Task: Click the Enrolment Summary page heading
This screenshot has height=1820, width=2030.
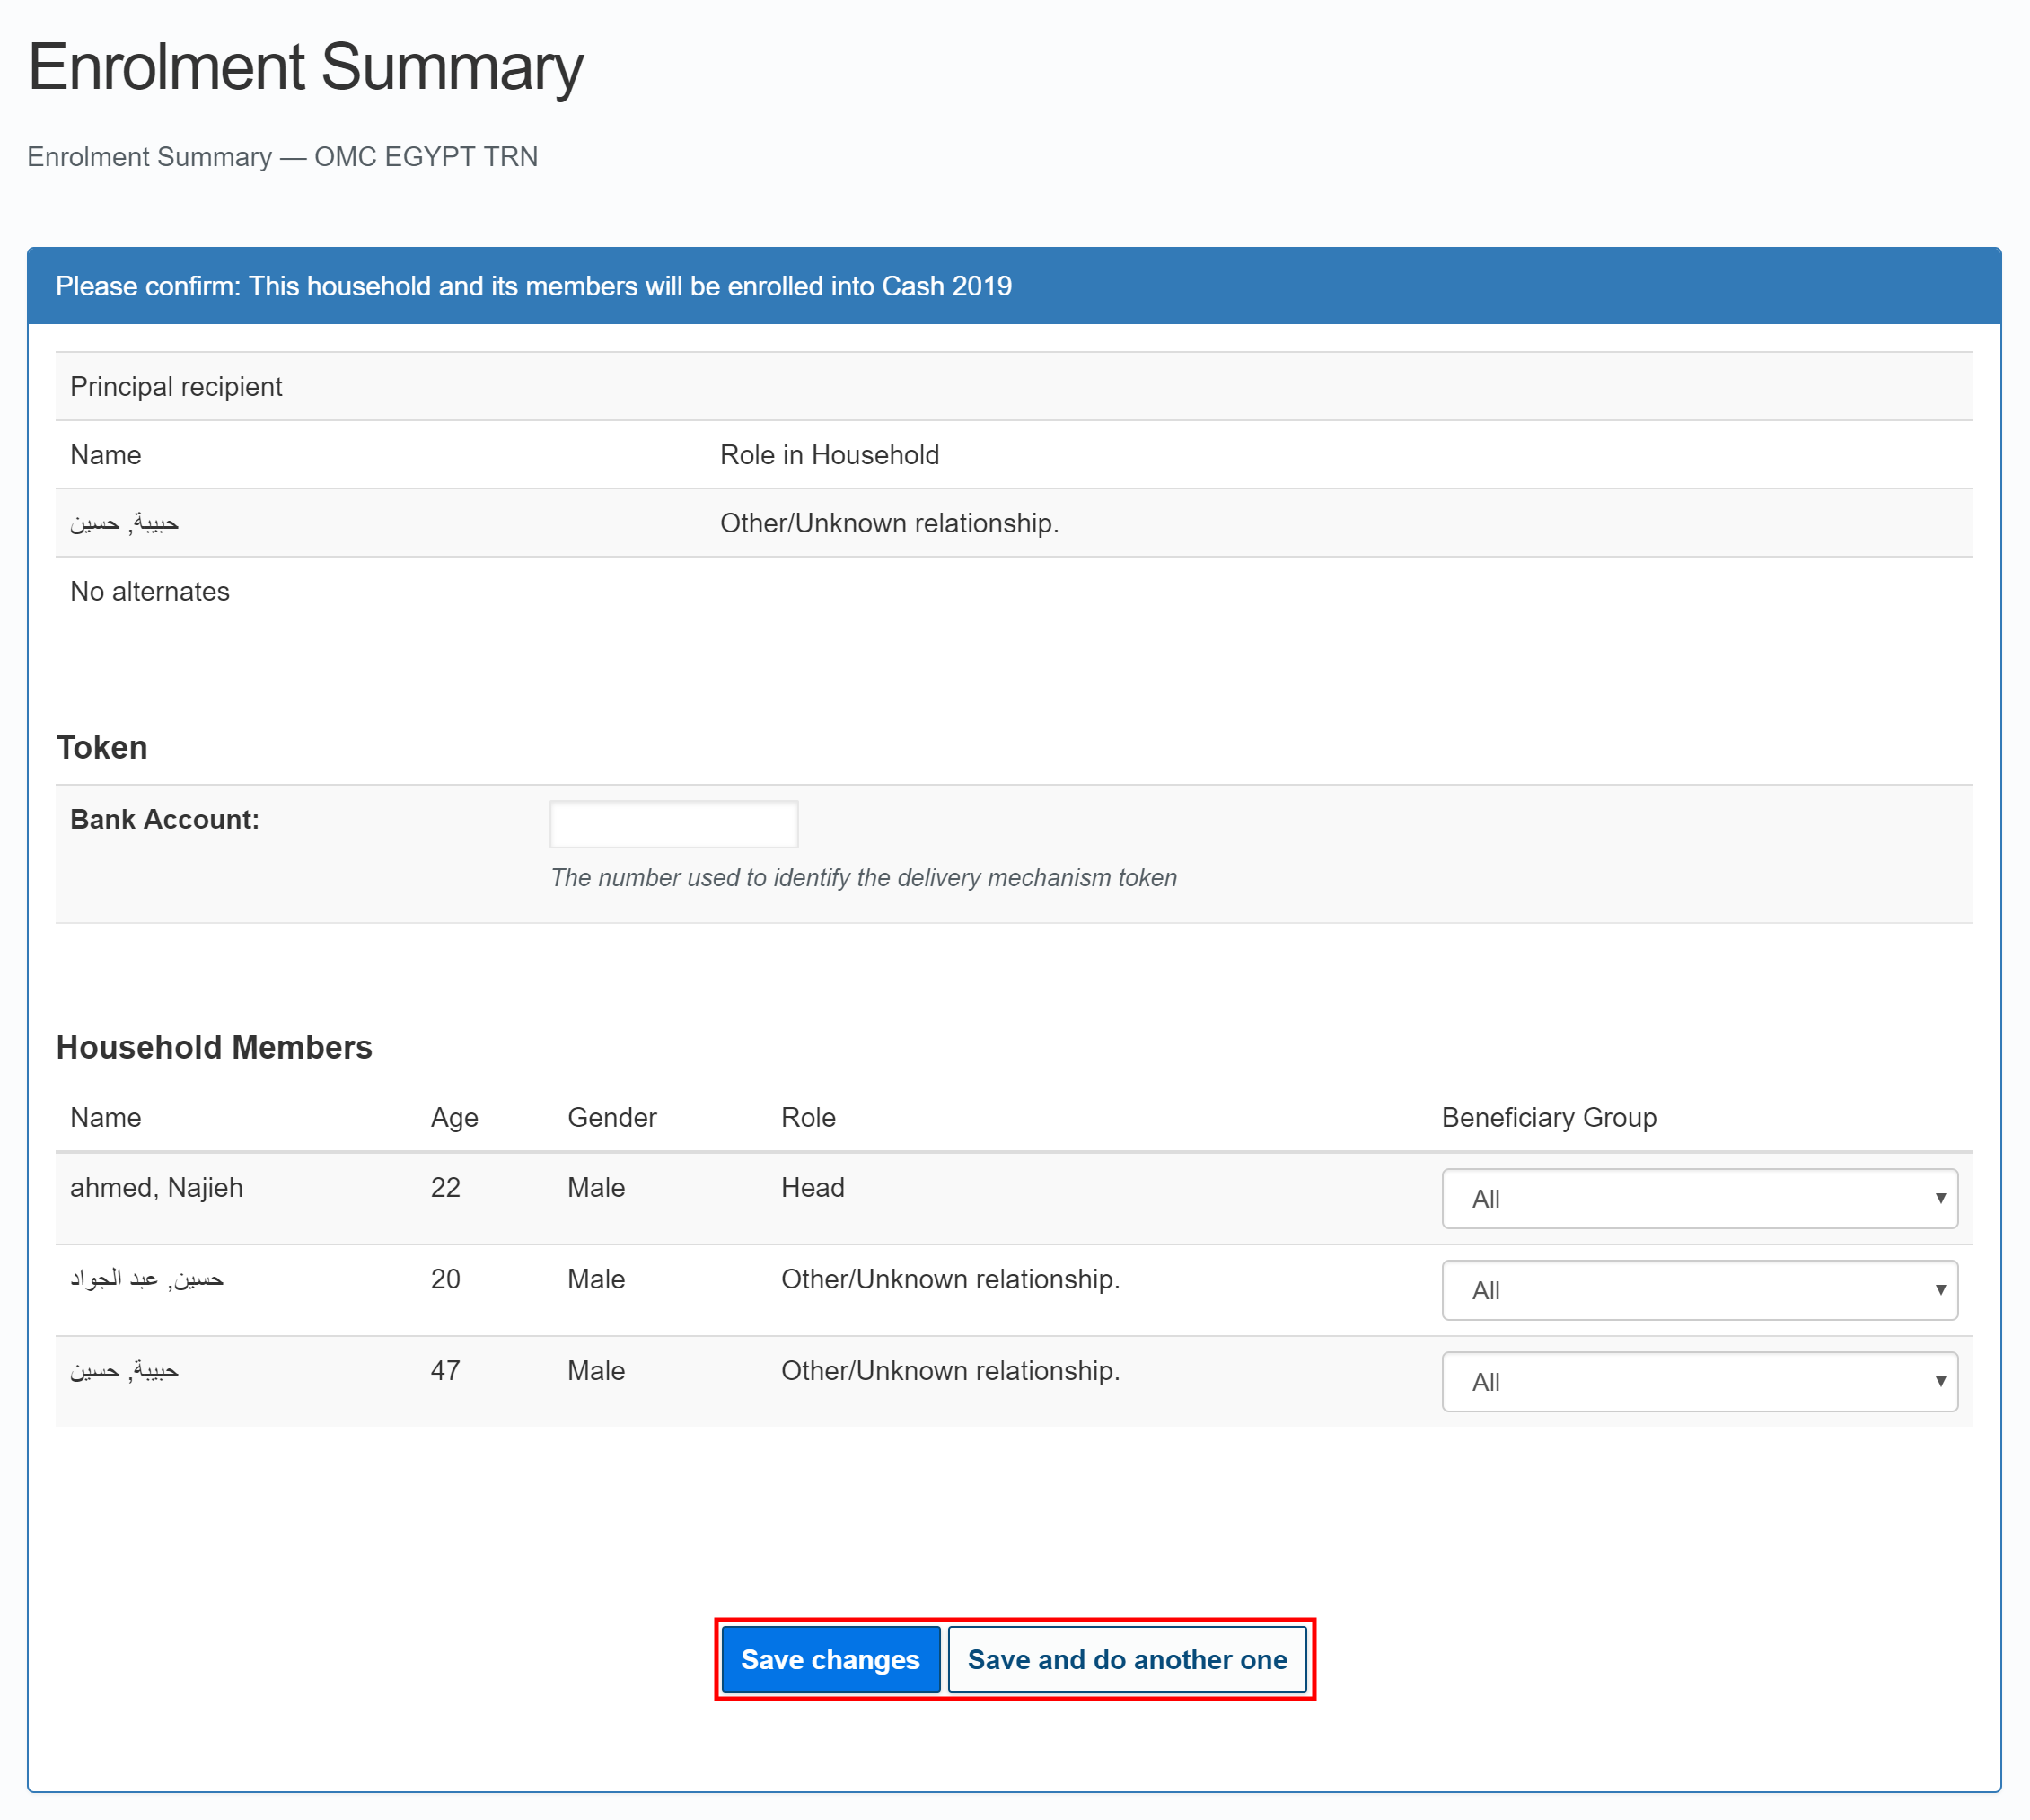Action: [x=305, y=68]
